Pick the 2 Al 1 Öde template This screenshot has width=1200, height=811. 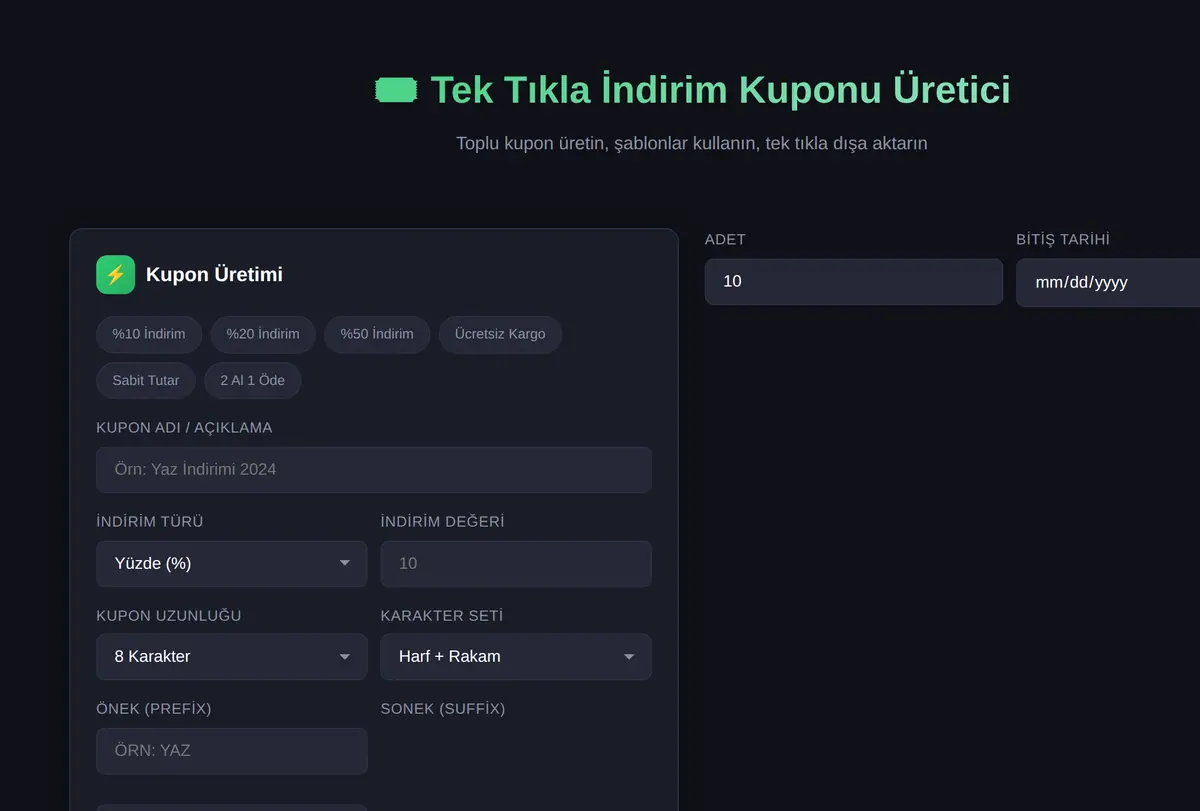(253, 380)
